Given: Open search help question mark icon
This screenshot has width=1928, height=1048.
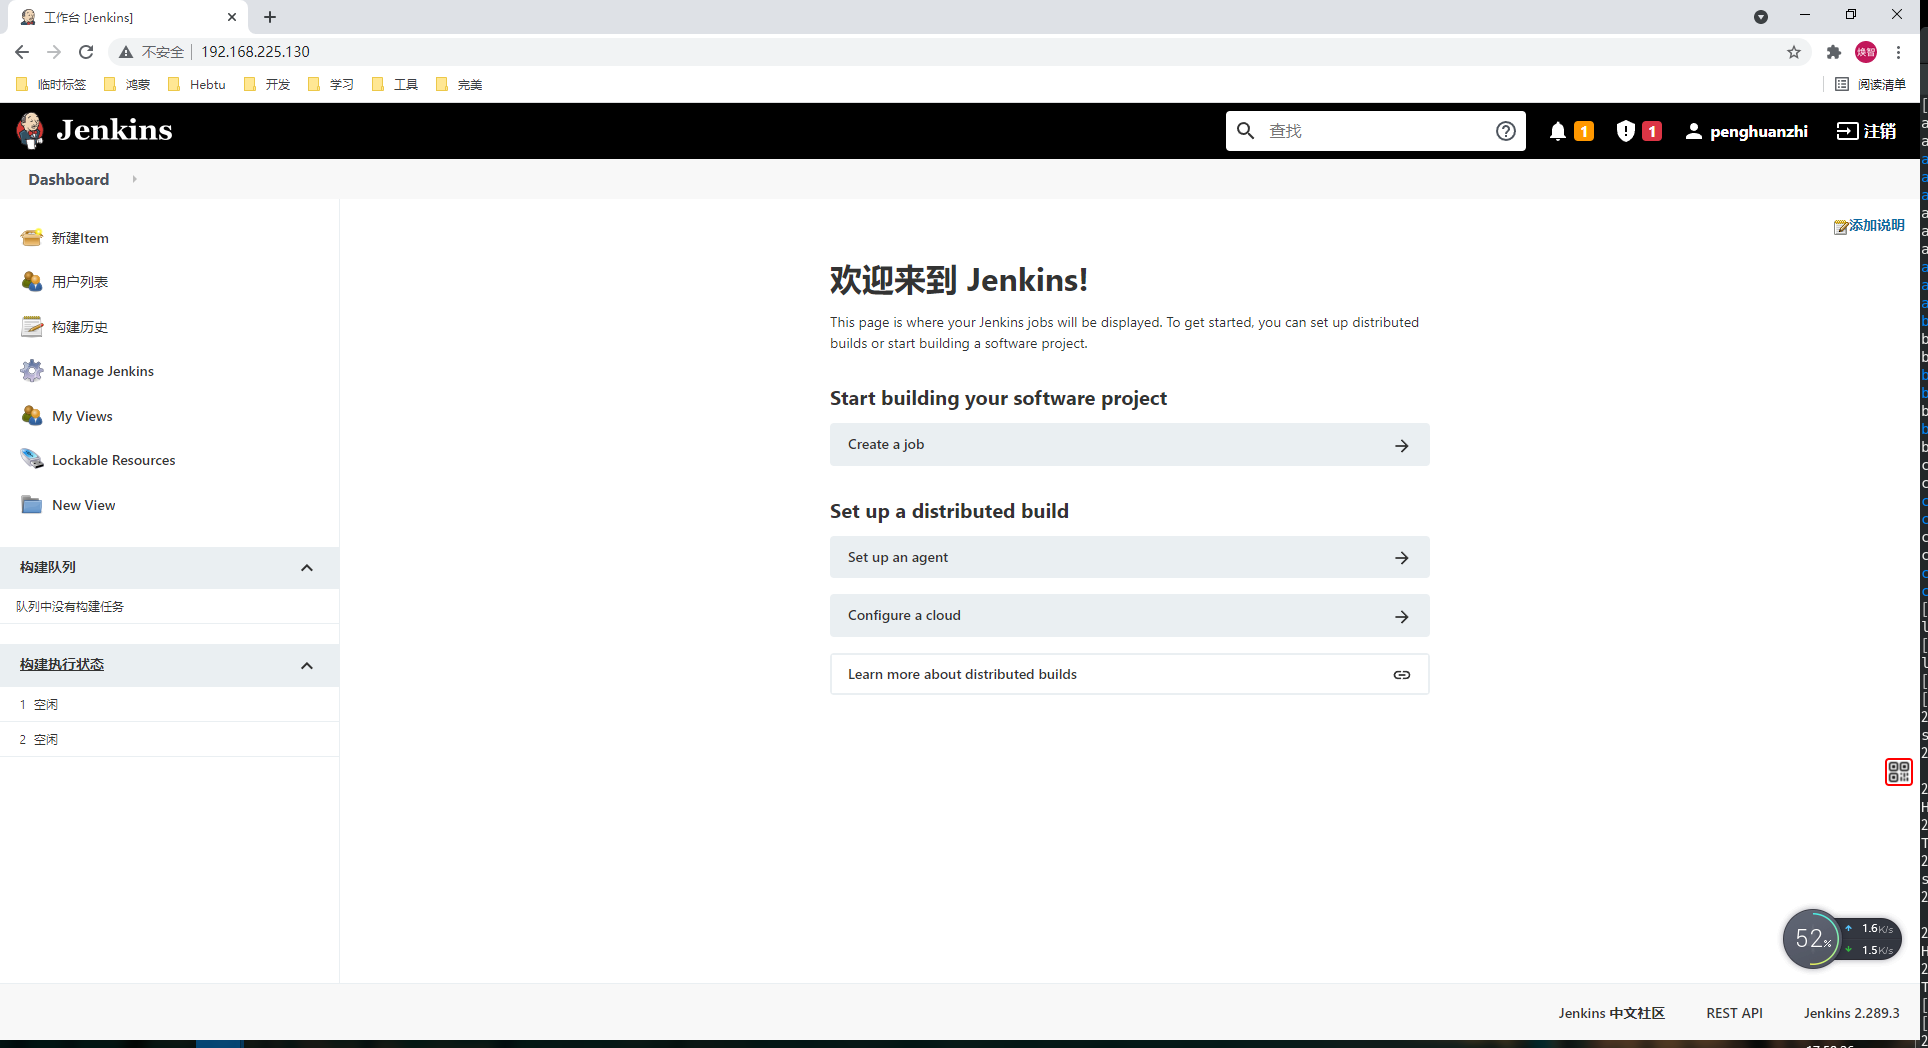Looking at the screenshot, I should click(1506, 131).
